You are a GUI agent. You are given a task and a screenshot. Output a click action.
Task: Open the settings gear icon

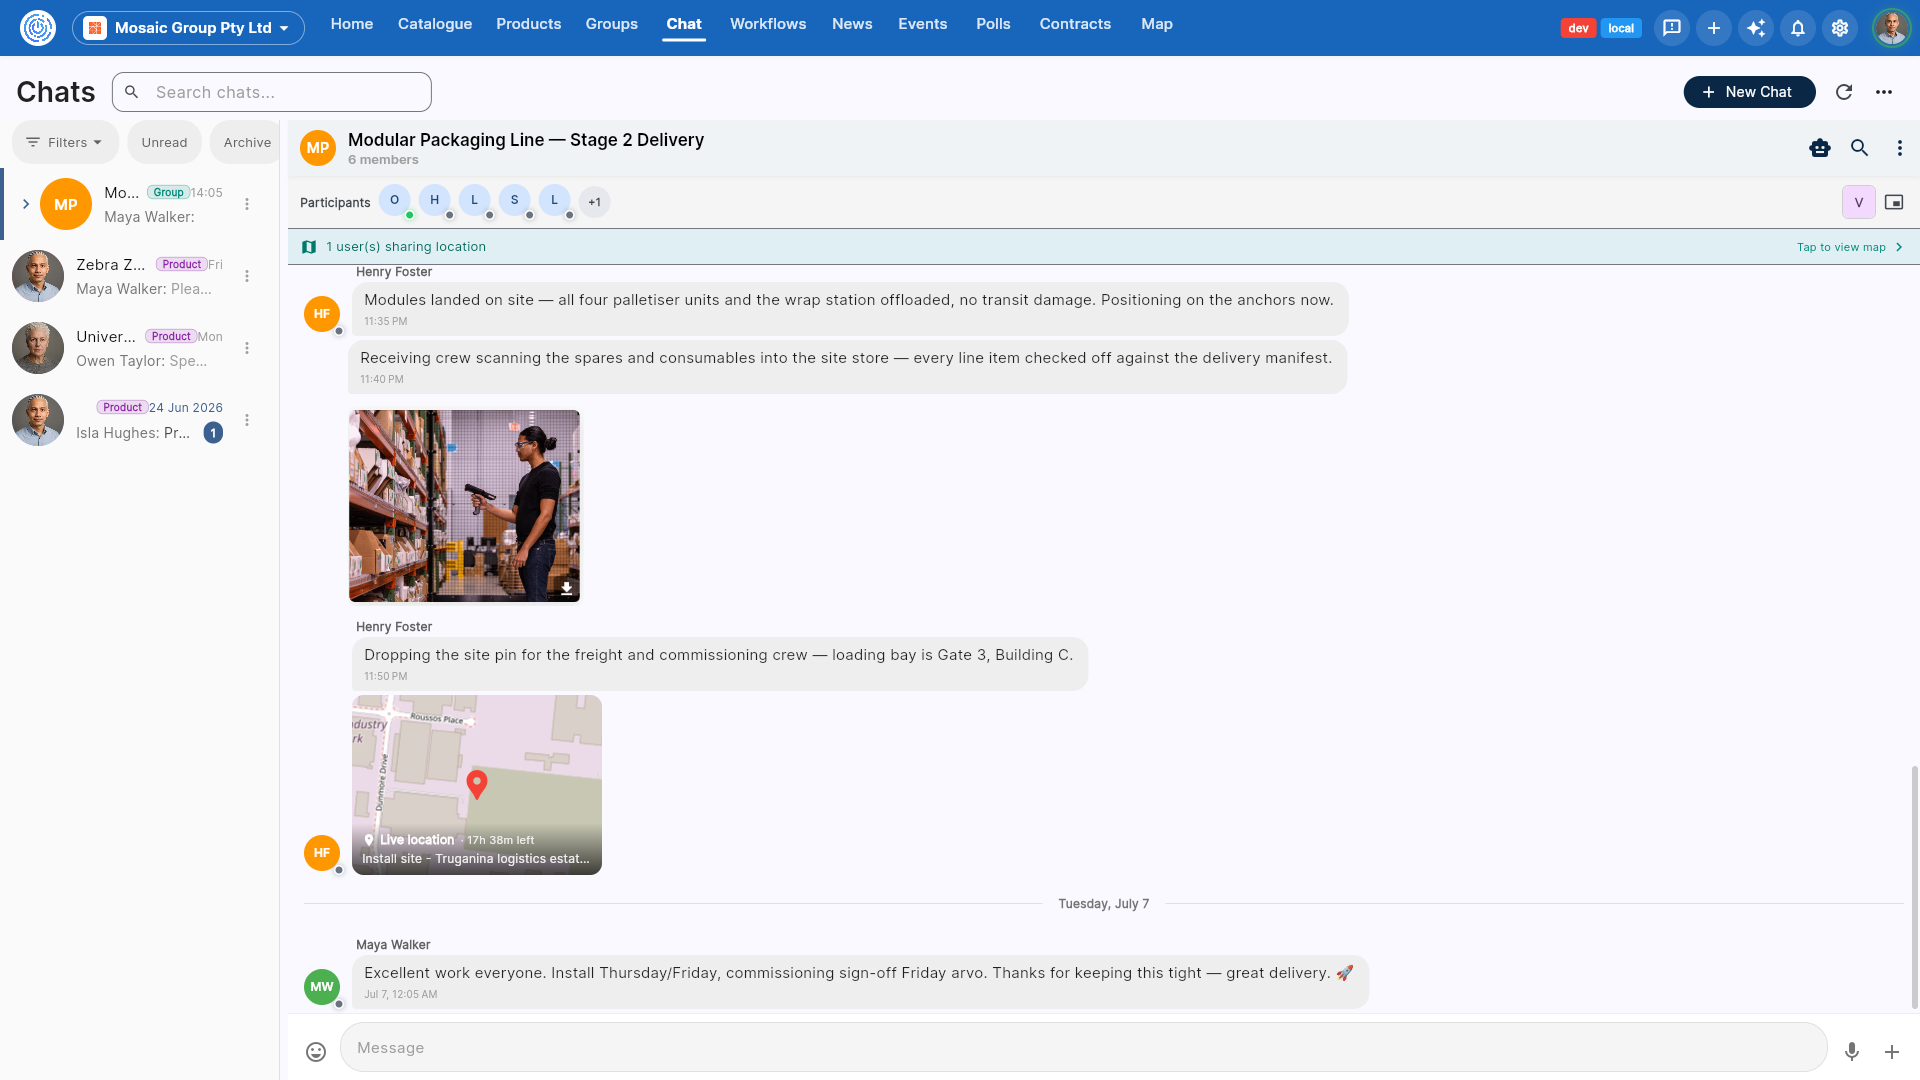[1840, 28]
